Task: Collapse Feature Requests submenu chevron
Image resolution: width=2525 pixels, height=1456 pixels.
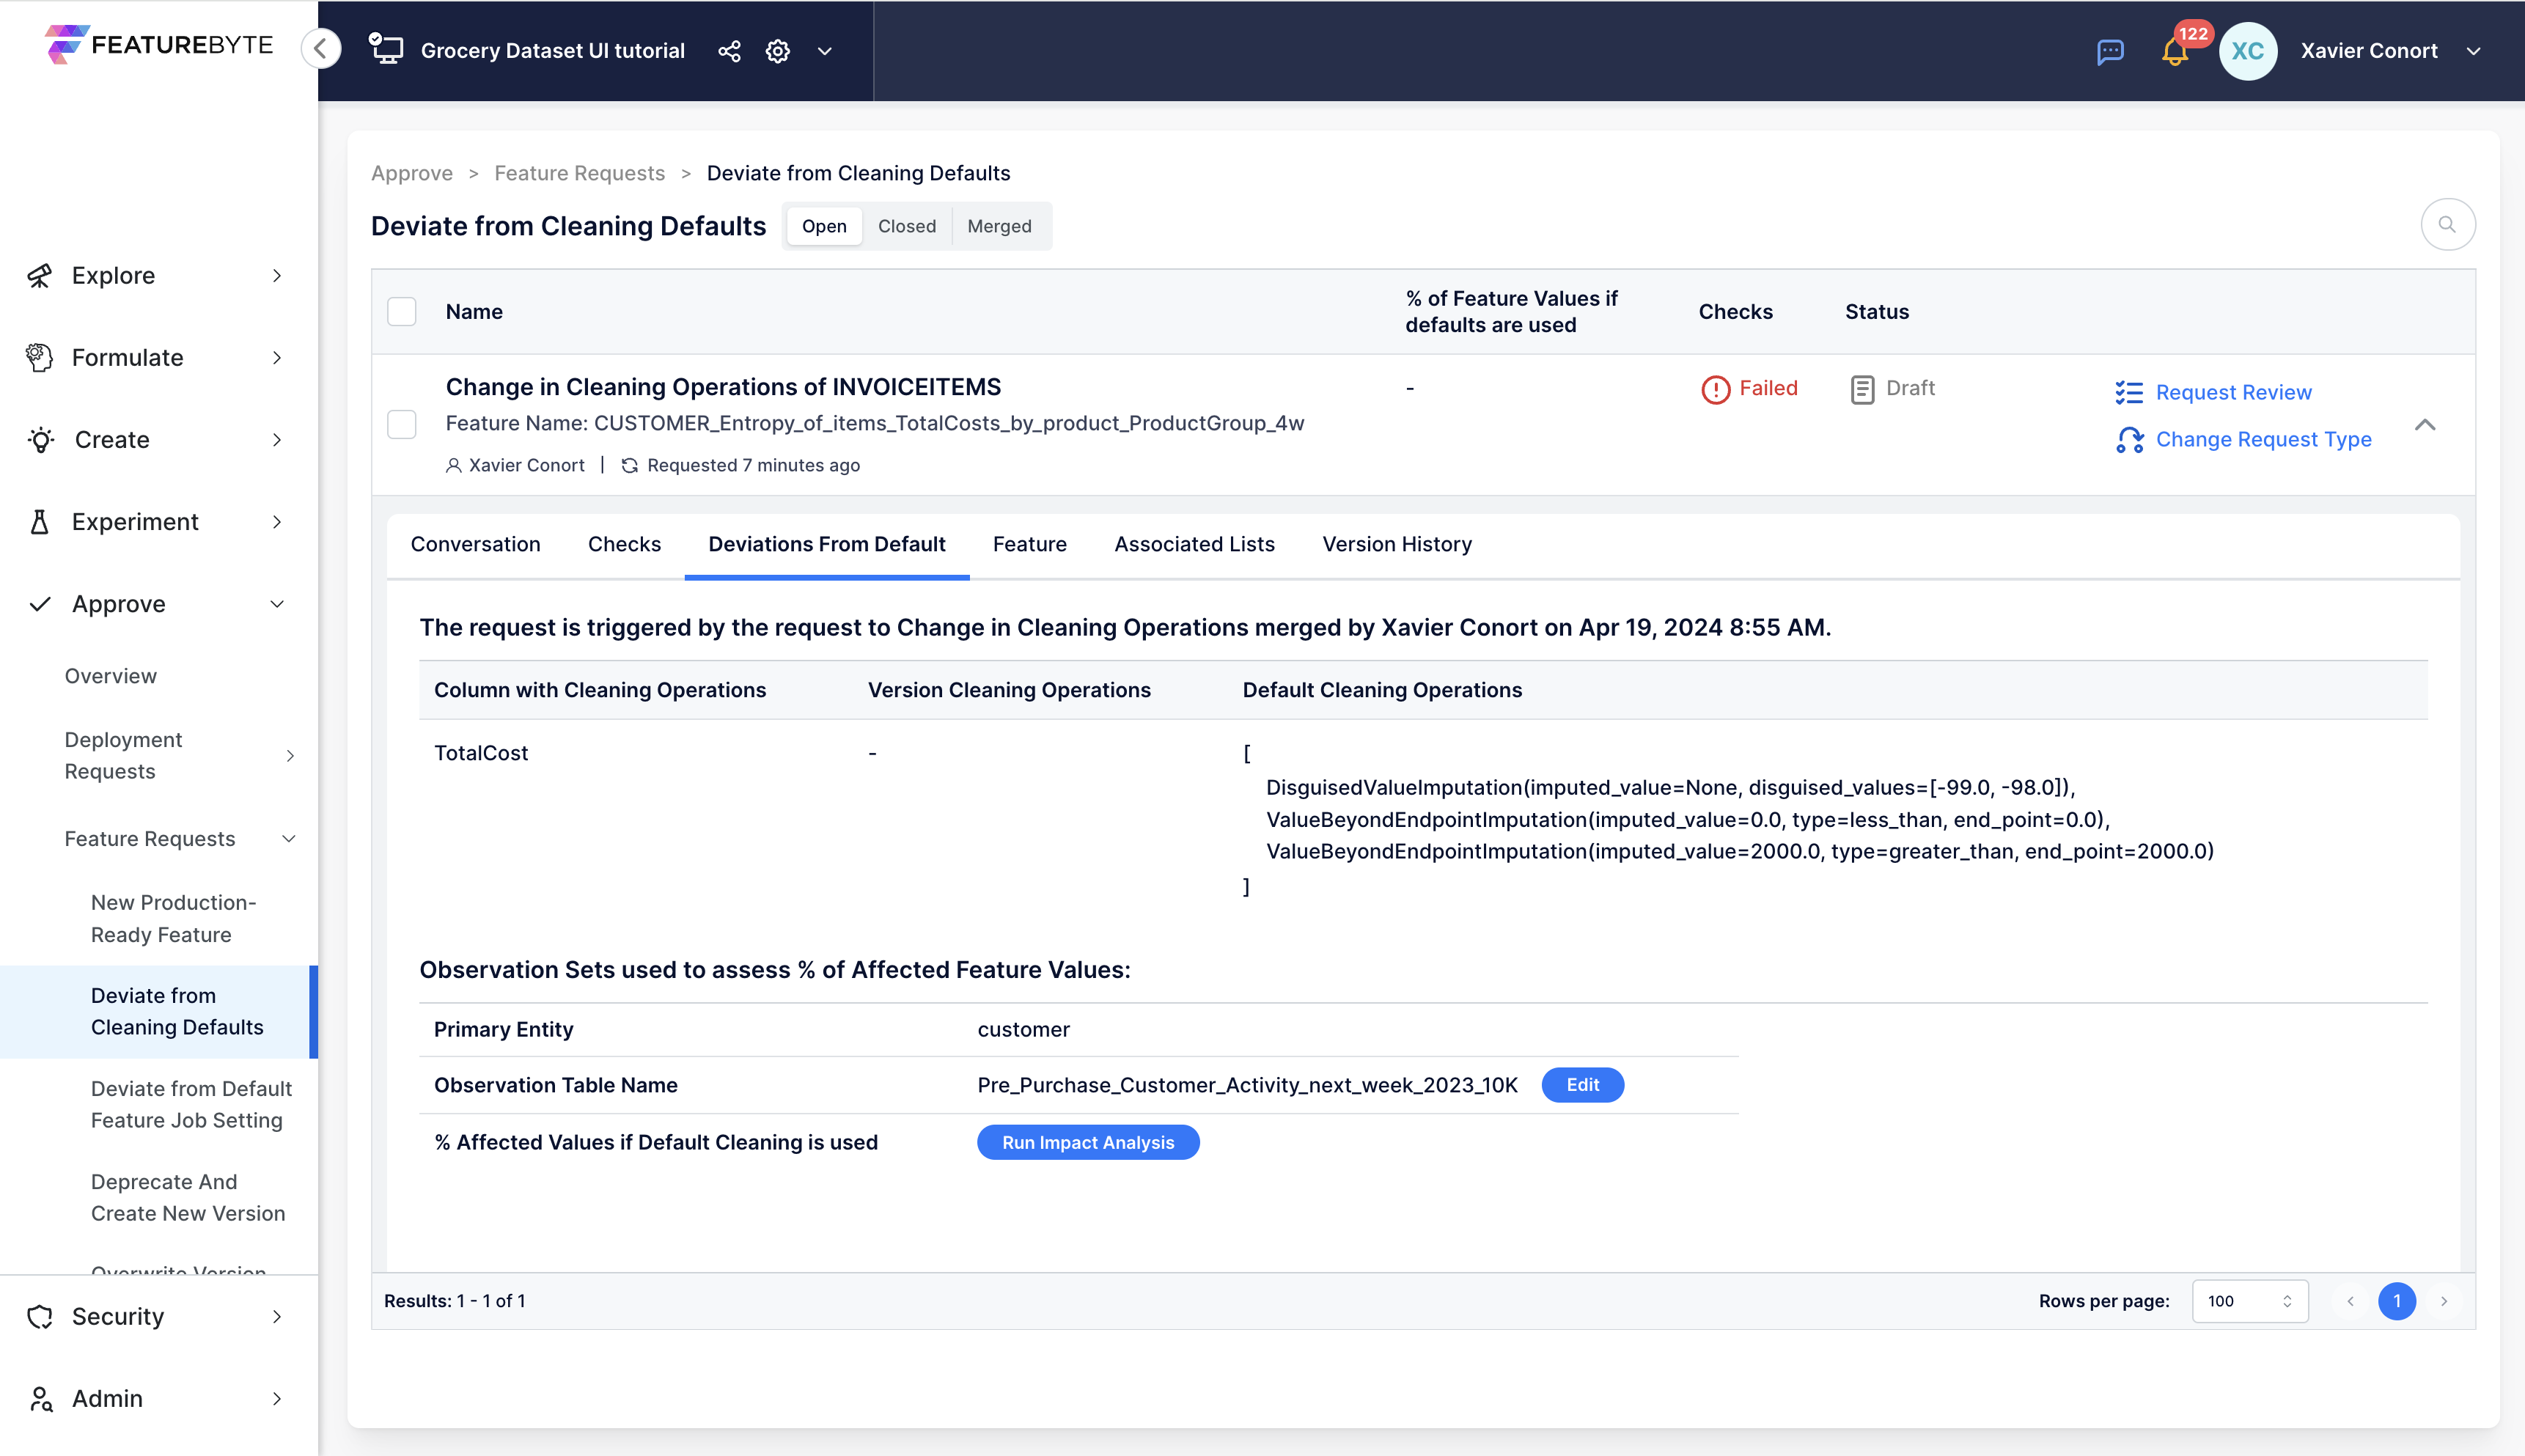Action: click(289, 838)
